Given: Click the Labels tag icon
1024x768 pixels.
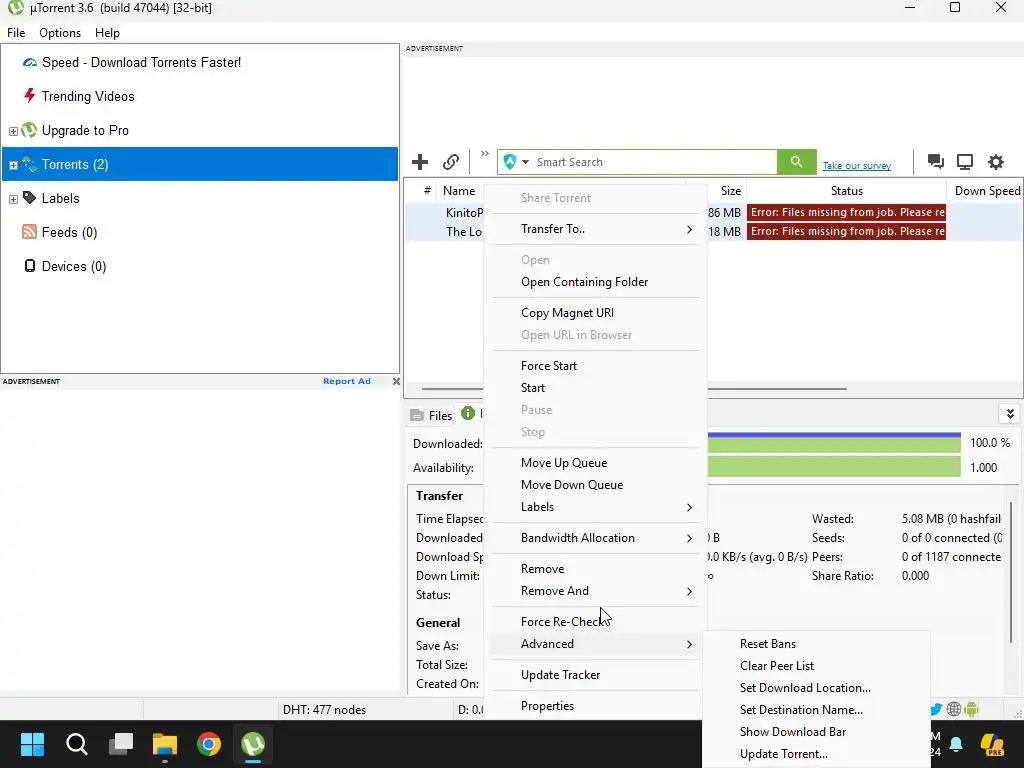Looking at the screenshot, I should [29, 198].
